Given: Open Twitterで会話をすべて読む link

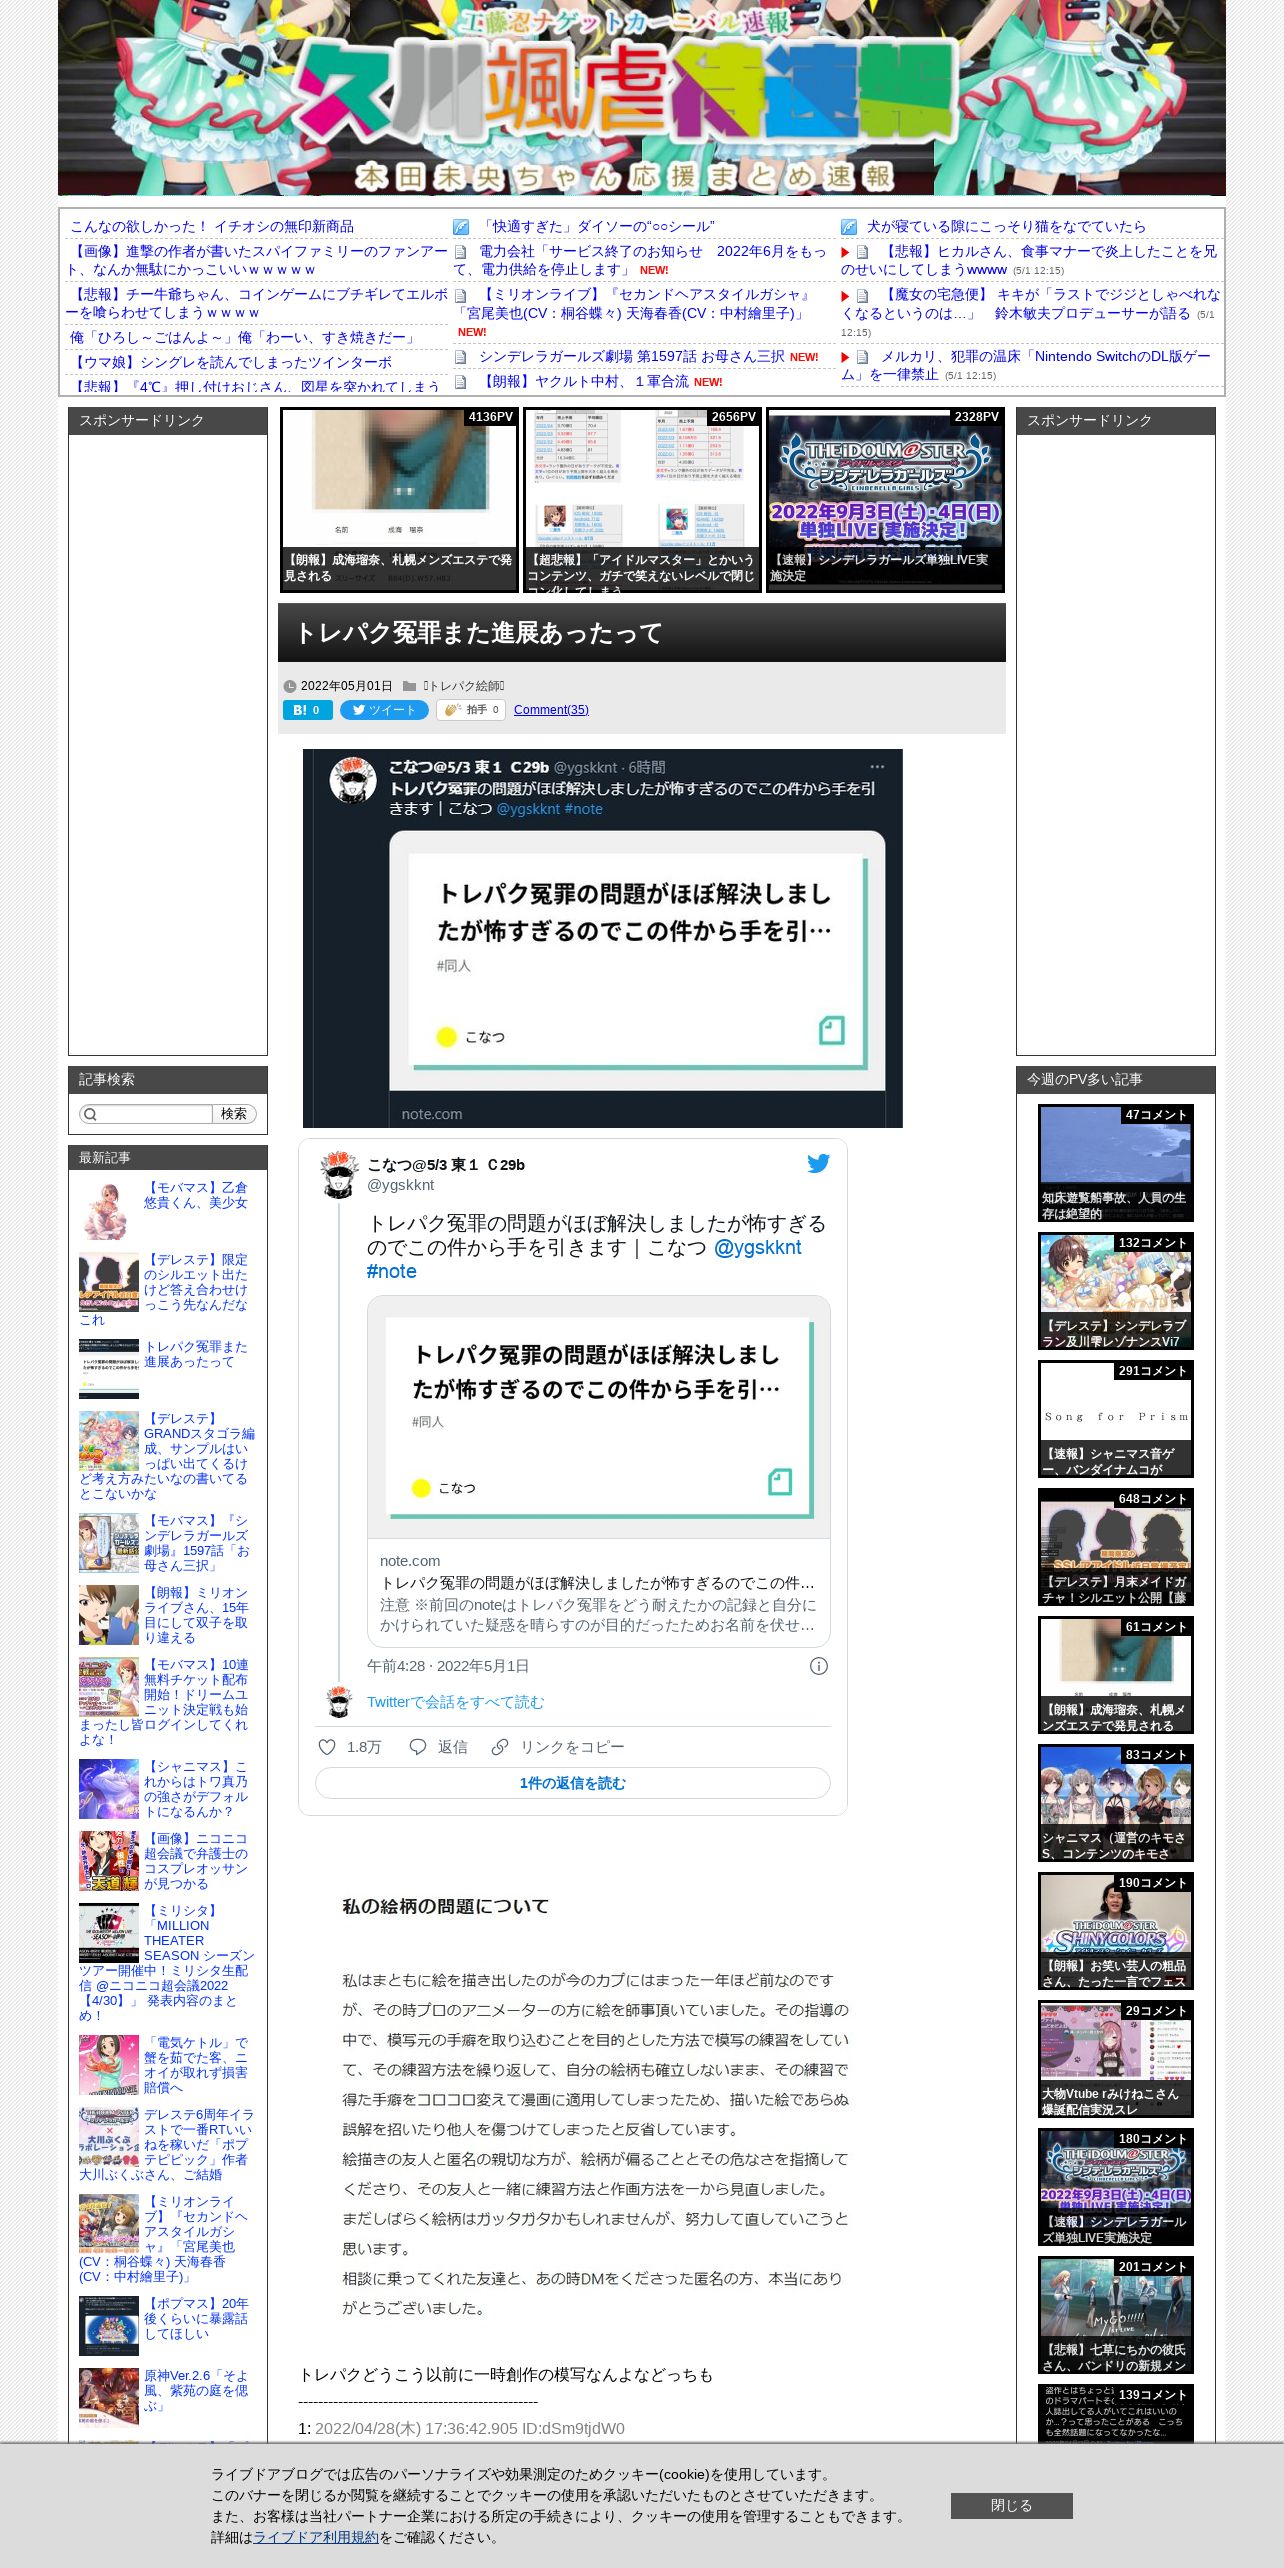Looking at the screenshot, I should (x=455, y=1702).
